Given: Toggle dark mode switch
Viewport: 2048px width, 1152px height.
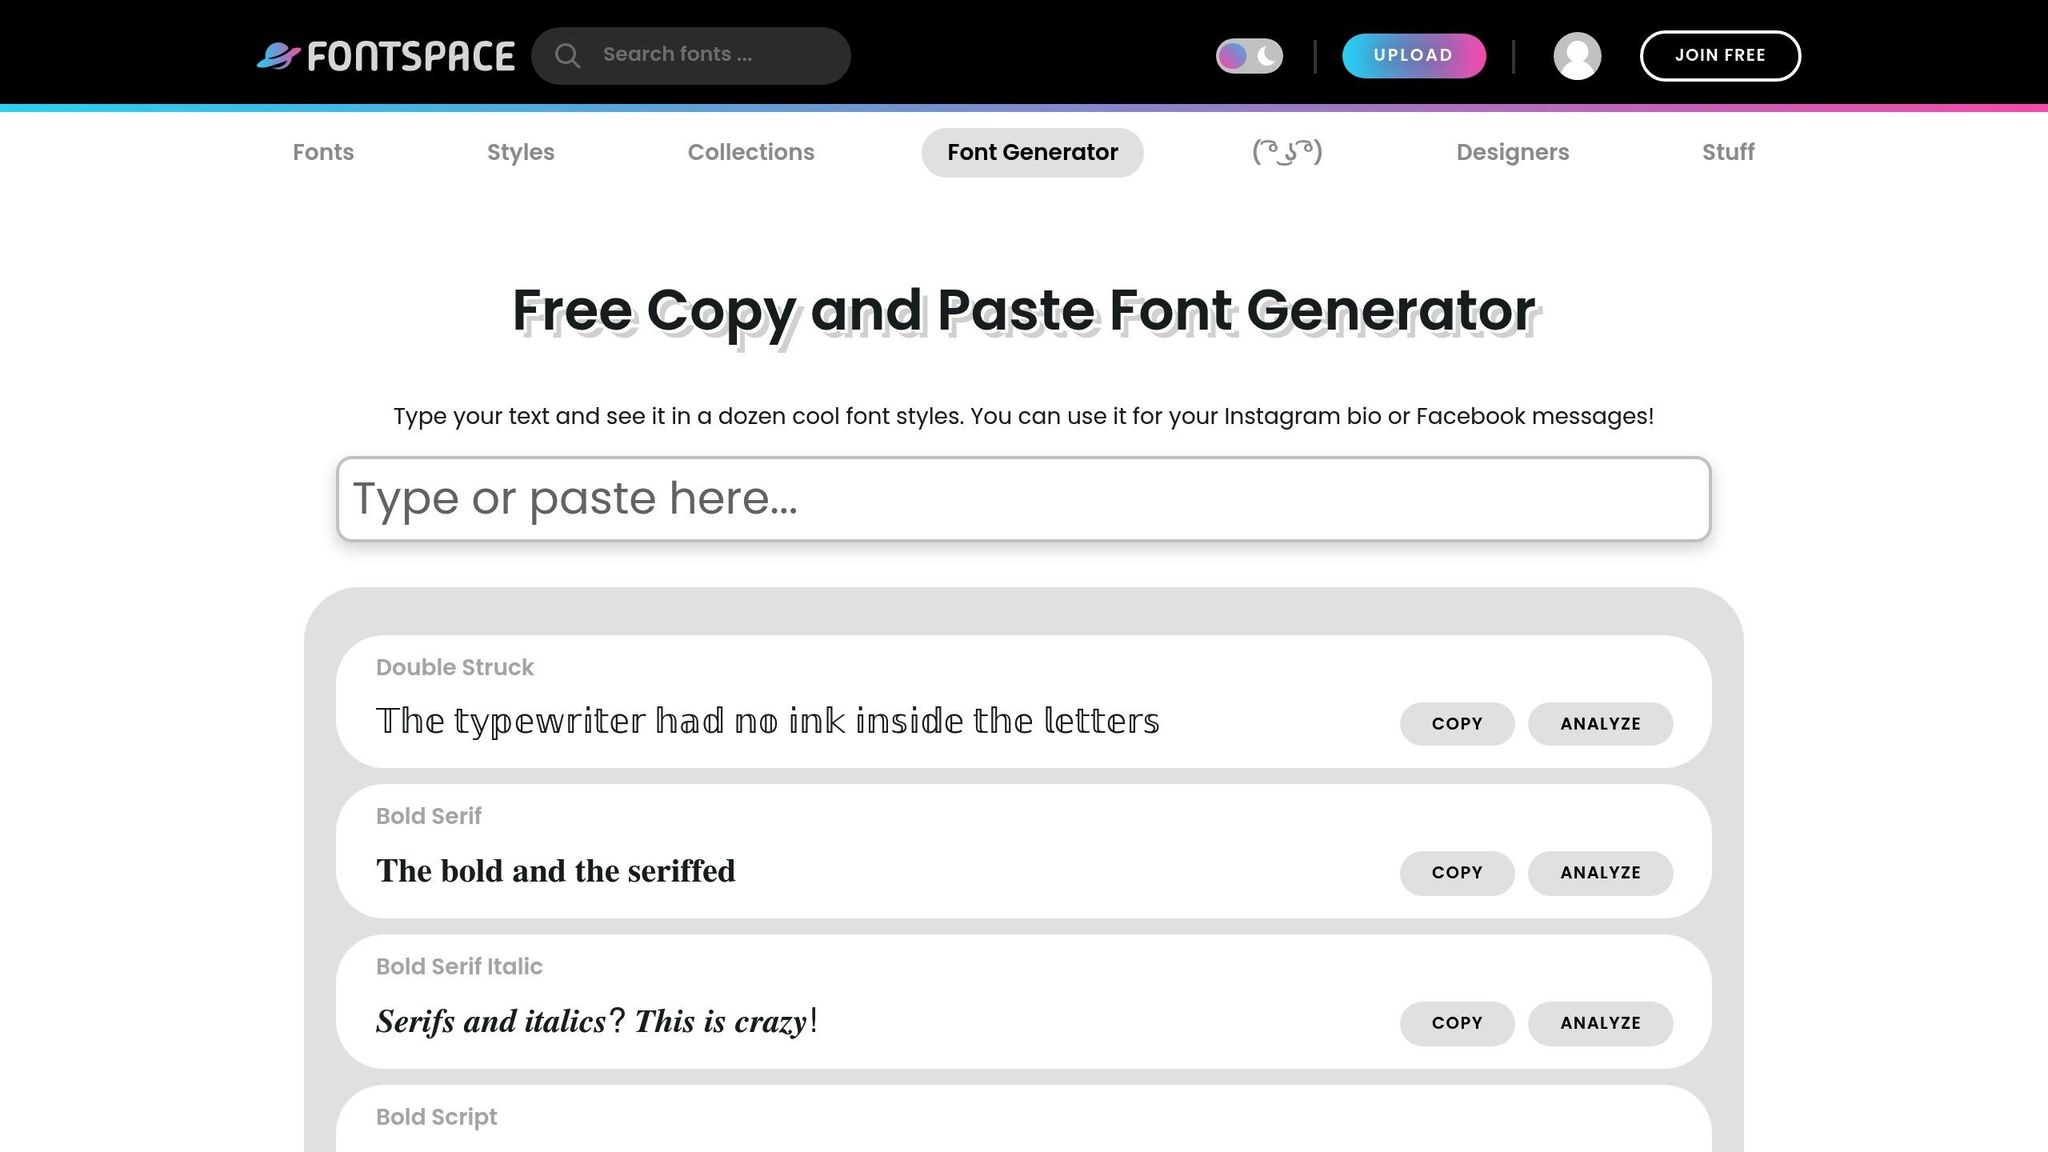Looking at the screenshot, I should (x=1249, y=56).
